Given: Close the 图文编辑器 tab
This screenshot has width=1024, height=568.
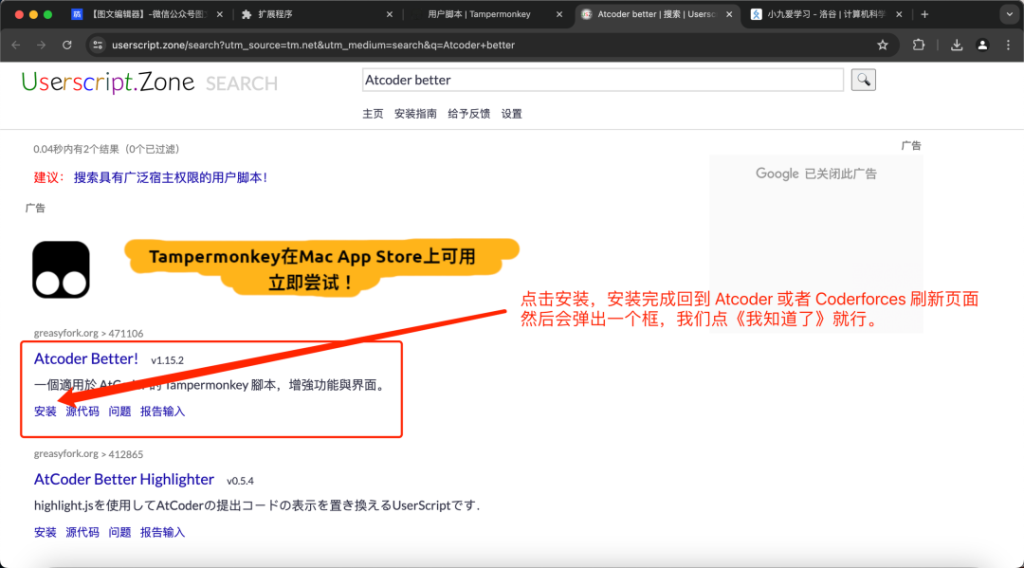Looking at the screenshot, I should (x=219, y=14).
